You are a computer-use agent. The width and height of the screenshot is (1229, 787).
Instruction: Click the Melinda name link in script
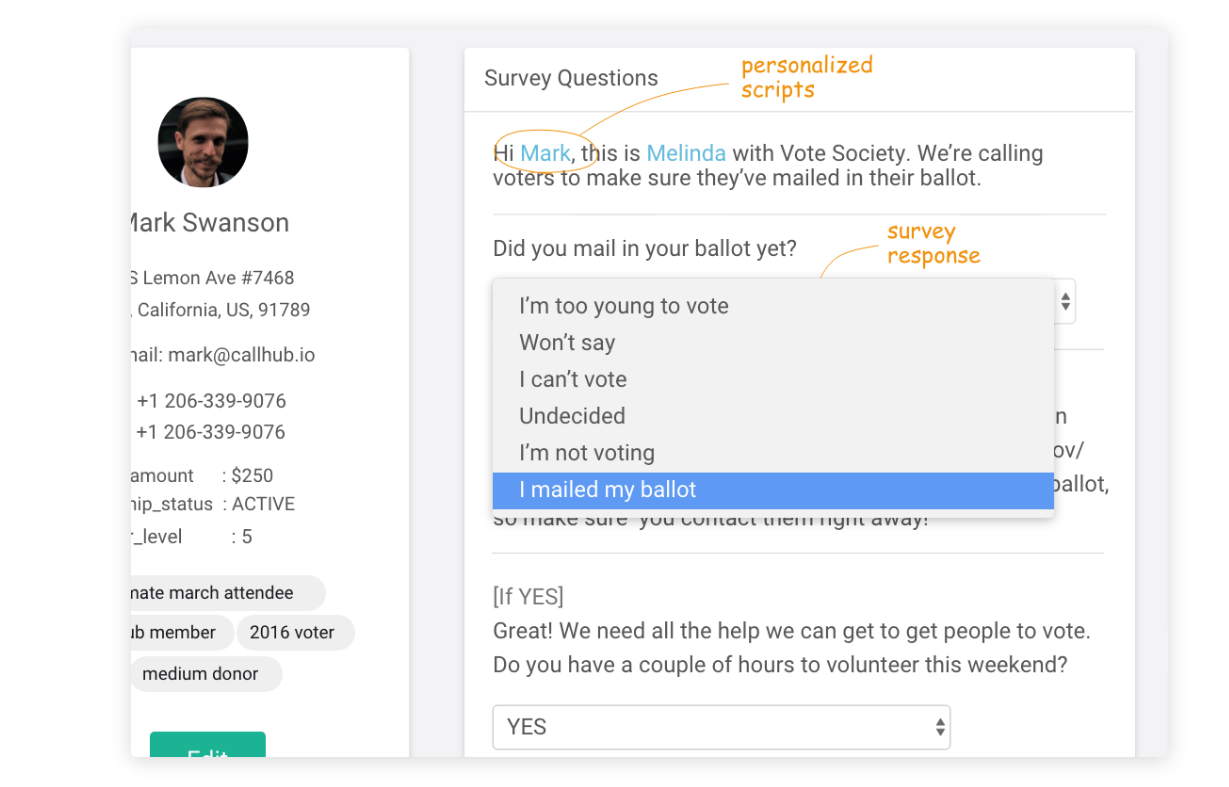pos(686,153)
